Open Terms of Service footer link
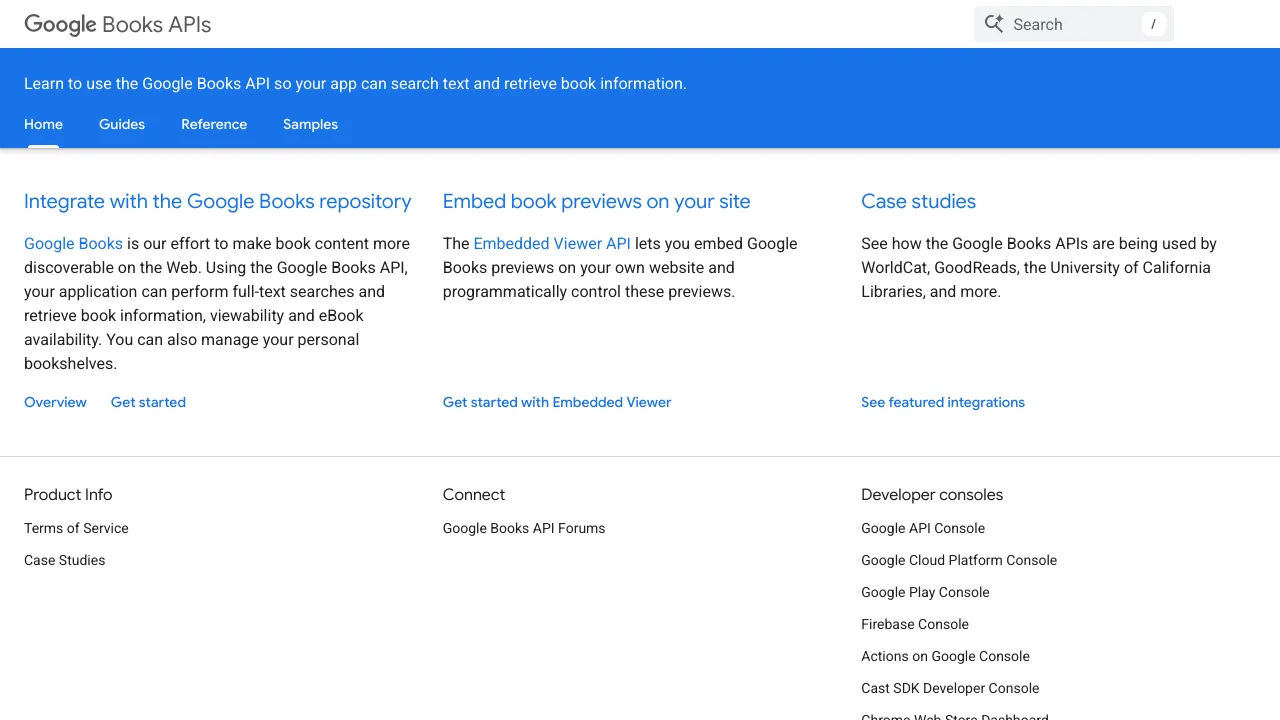The image size is (1280, 720). coord(76,528)
